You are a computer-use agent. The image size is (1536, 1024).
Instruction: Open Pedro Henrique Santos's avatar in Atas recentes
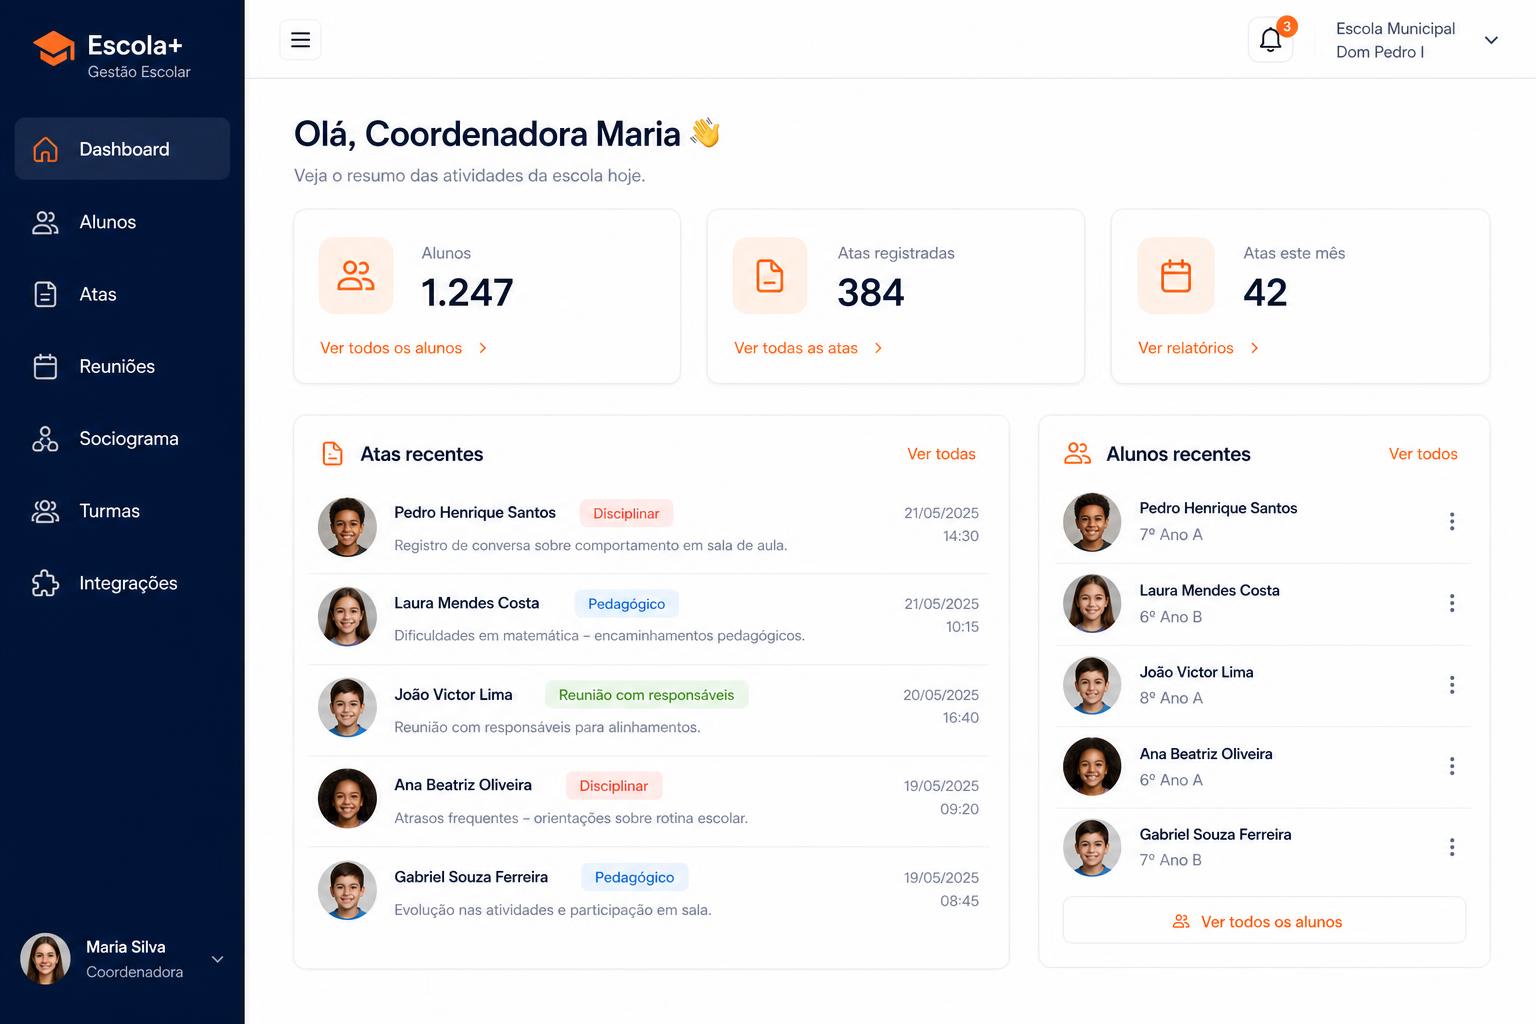tap(347, 527)
